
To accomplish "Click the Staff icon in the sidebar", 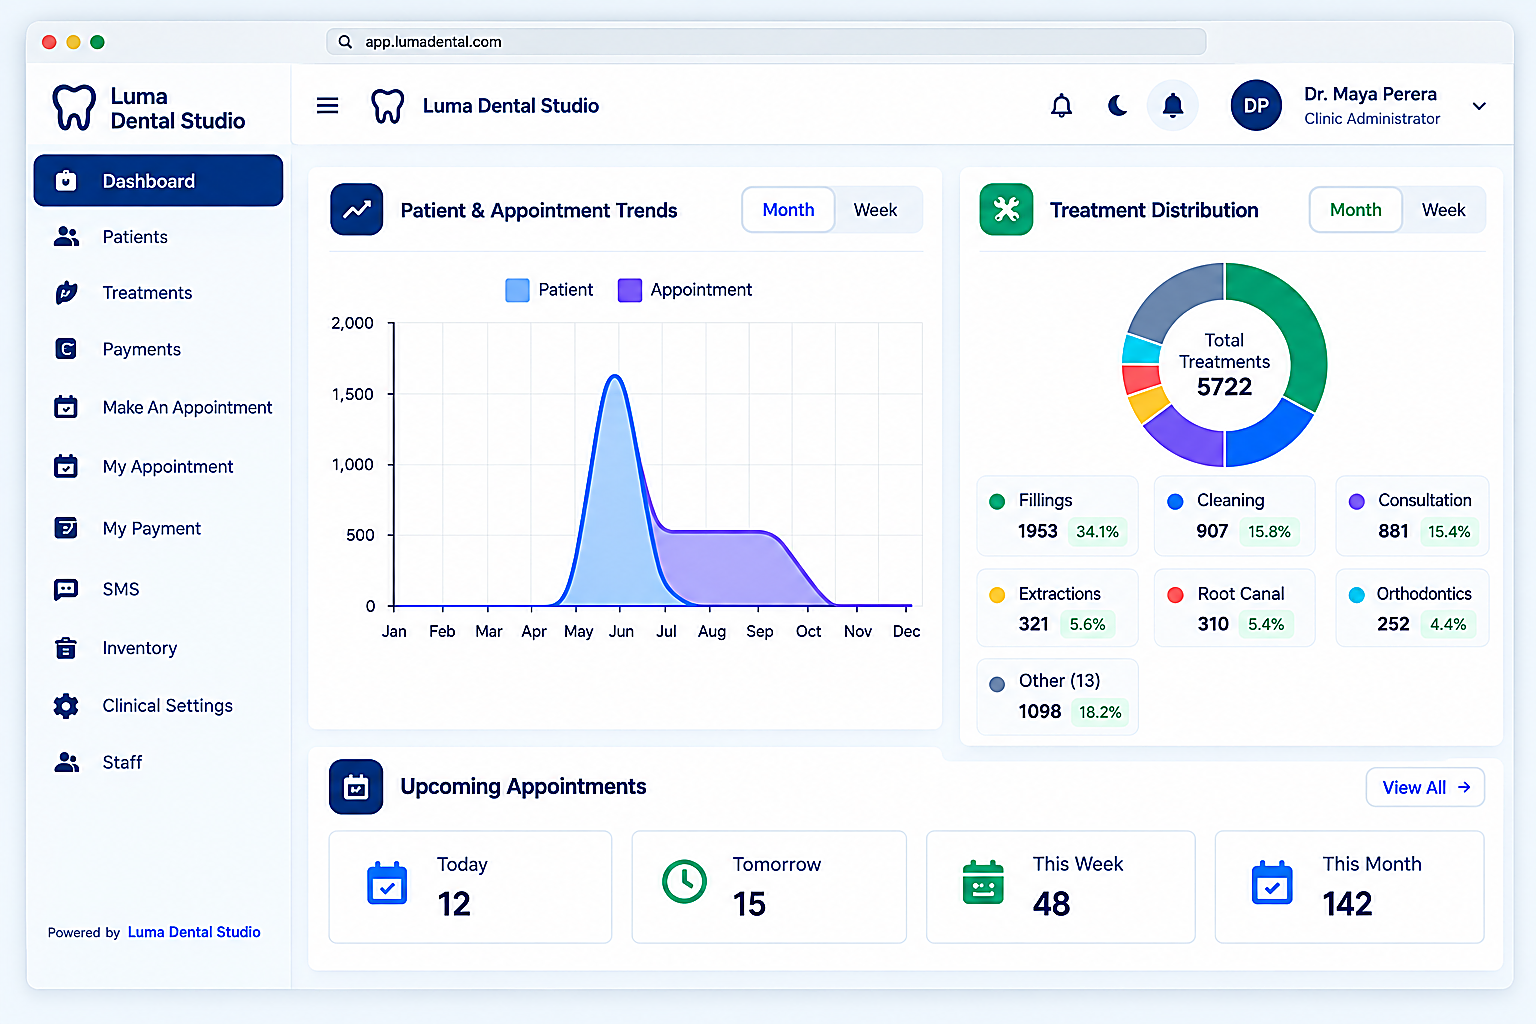I will tap(66, 762).
